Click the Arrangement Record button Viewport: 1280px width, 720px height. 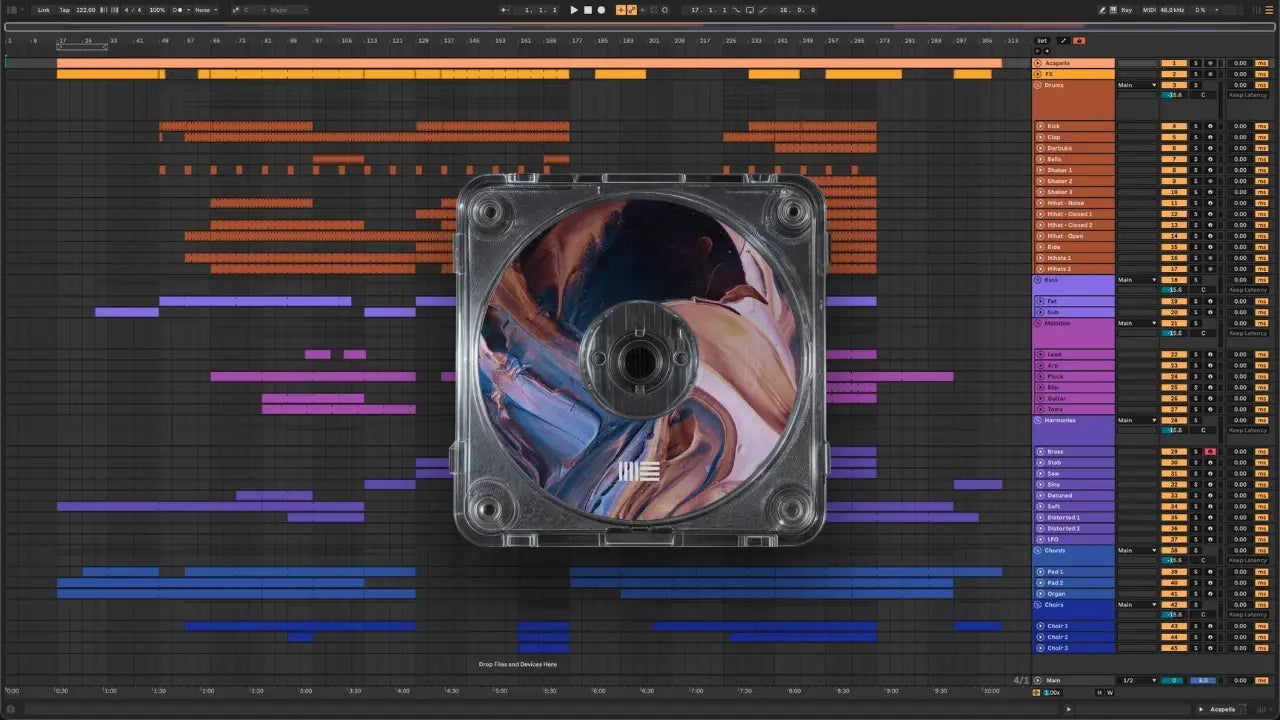[x=601, y=10]
